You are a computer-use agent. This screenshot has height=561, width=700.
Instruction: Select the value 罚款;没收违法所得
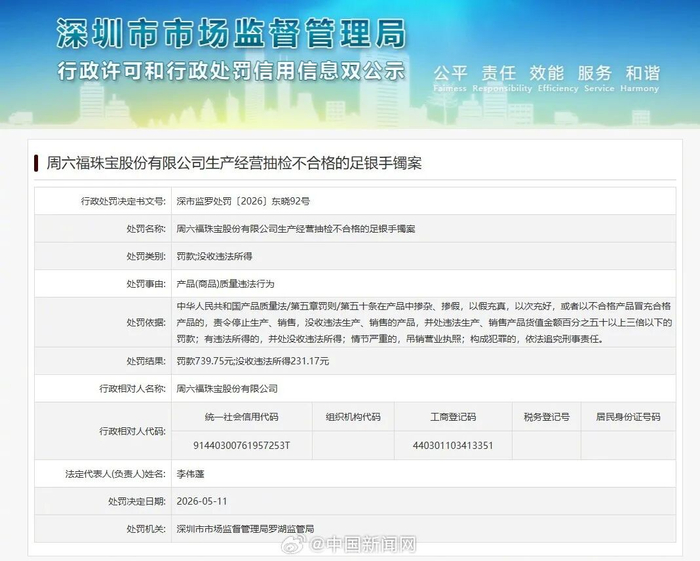point(214,256)
